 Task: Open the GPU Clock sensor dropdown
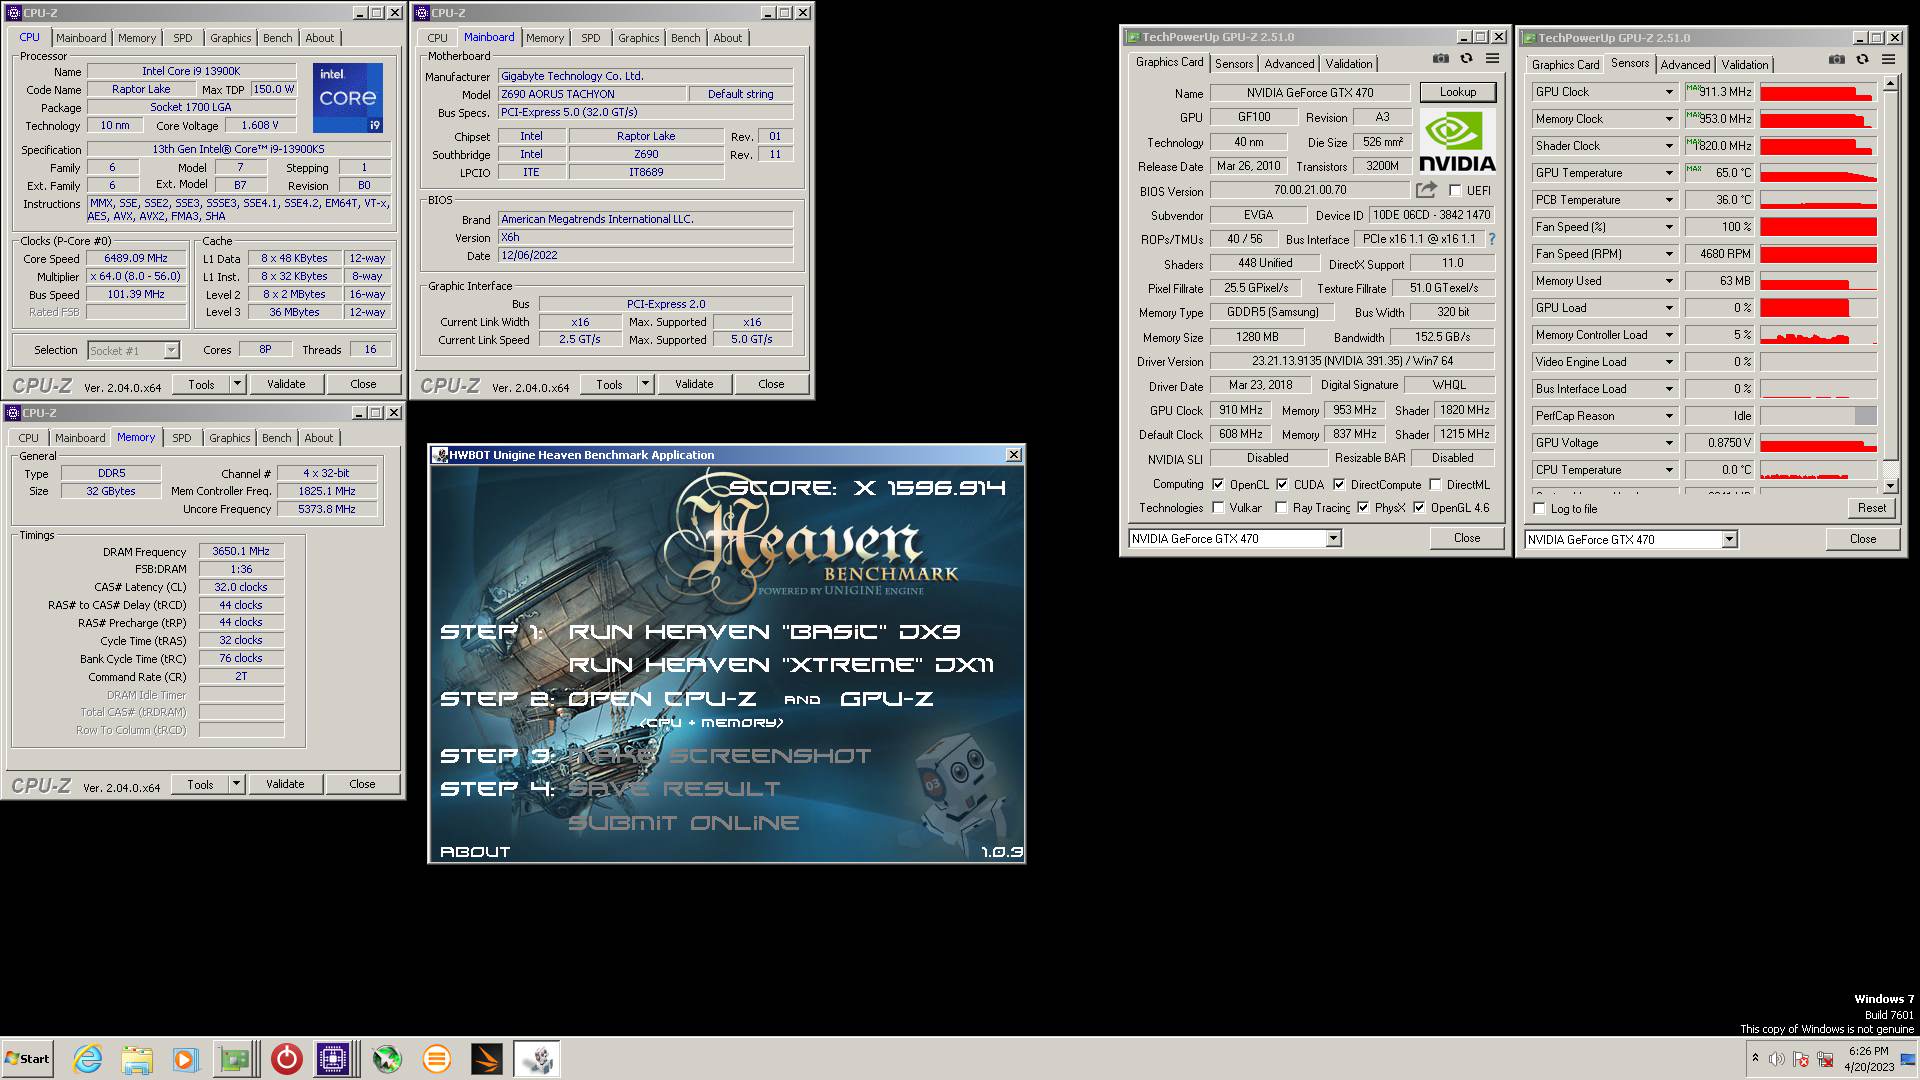pos(1668,92)
